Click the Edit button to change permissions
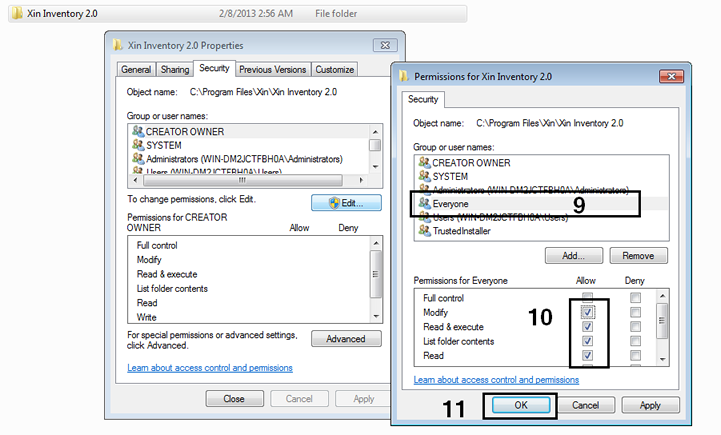Image resolution: width=721 pixels, height=435 pixels. pos(346,203)
